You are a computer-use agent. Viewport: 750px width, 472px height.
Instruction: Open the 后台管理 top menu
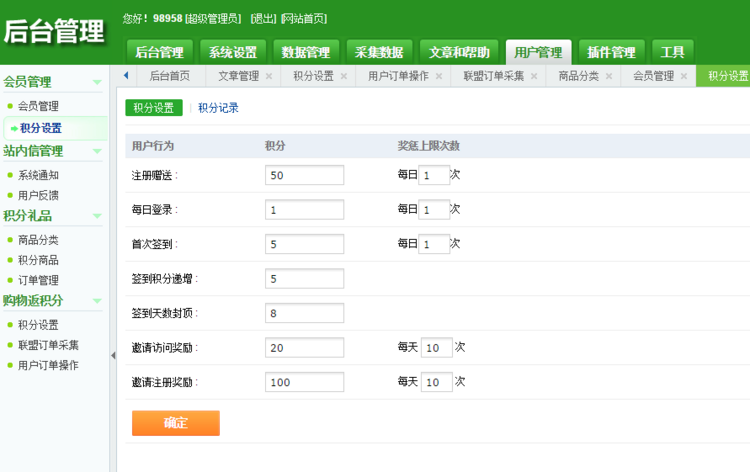[159, 52]
